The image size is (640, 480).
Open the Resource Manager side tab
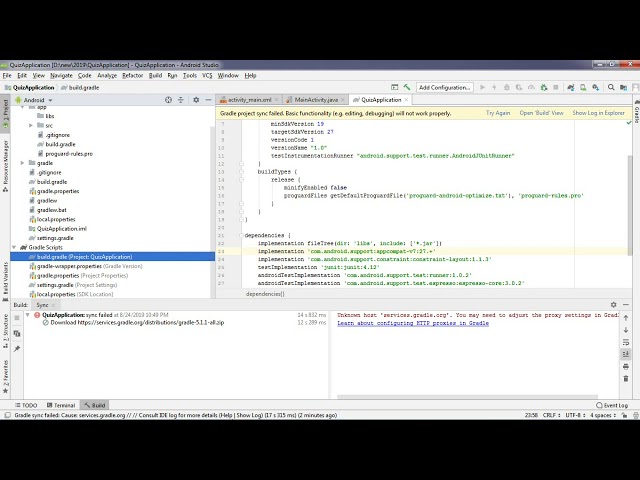click(5, 166)
